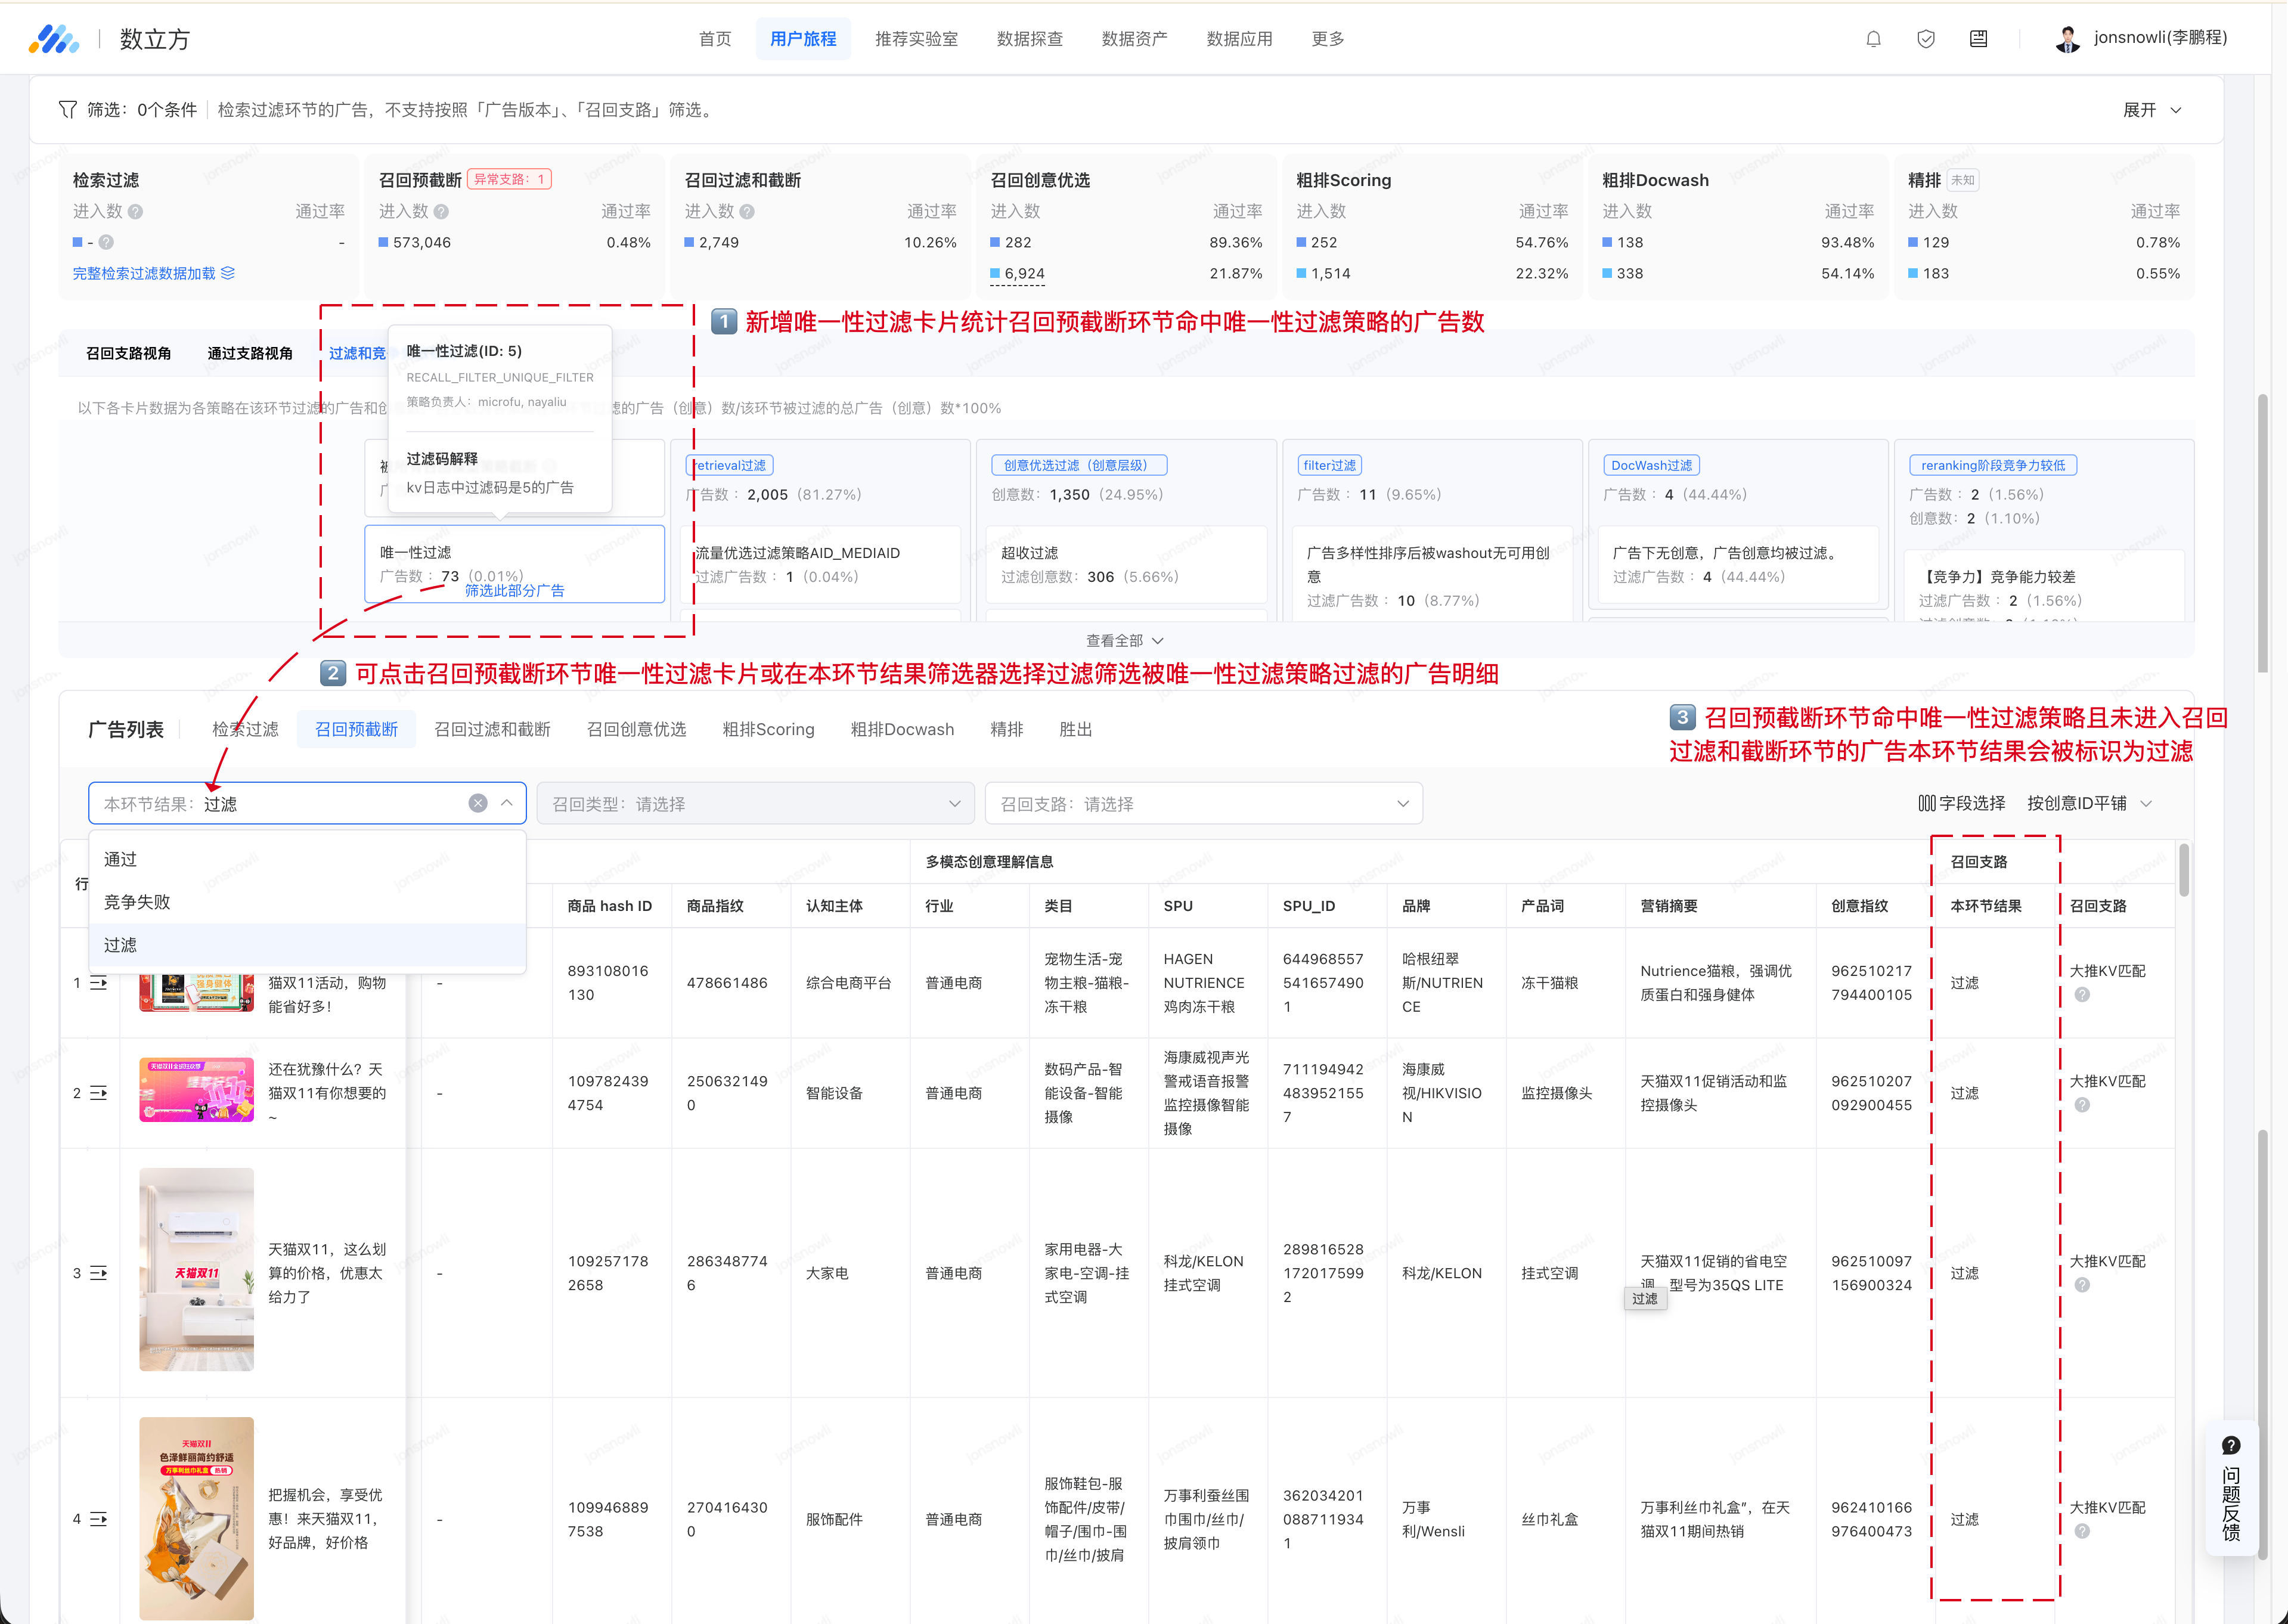This screenshot has height=1624, width=2288.
Task: Click the 问题反馈 question mark icon
Action: click(2231, 1445)
